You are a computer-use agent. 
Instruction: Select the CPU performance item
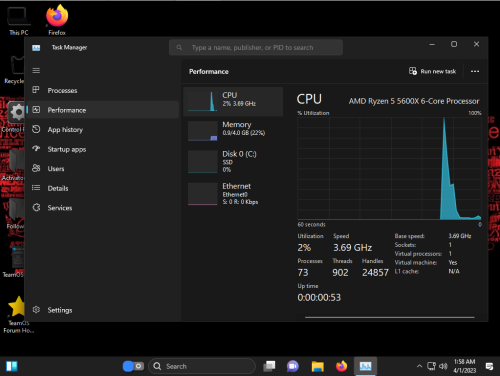(x=233, y=102)
